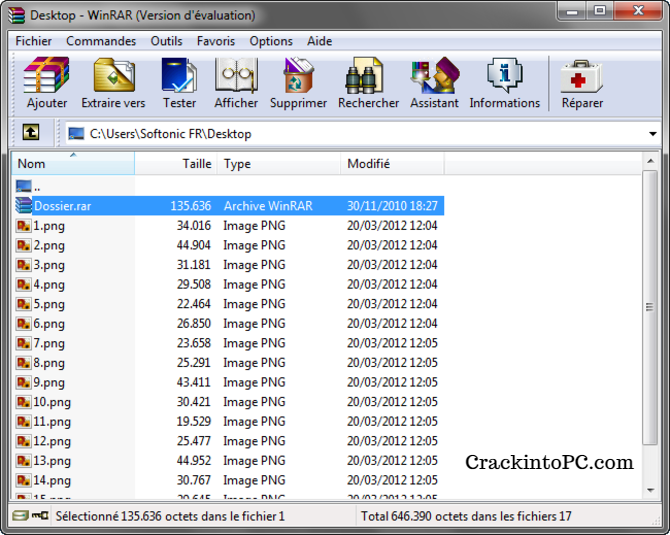This screenshot has height=535, width=670.
Task: Click the size value 44.904
Action: 194,245
